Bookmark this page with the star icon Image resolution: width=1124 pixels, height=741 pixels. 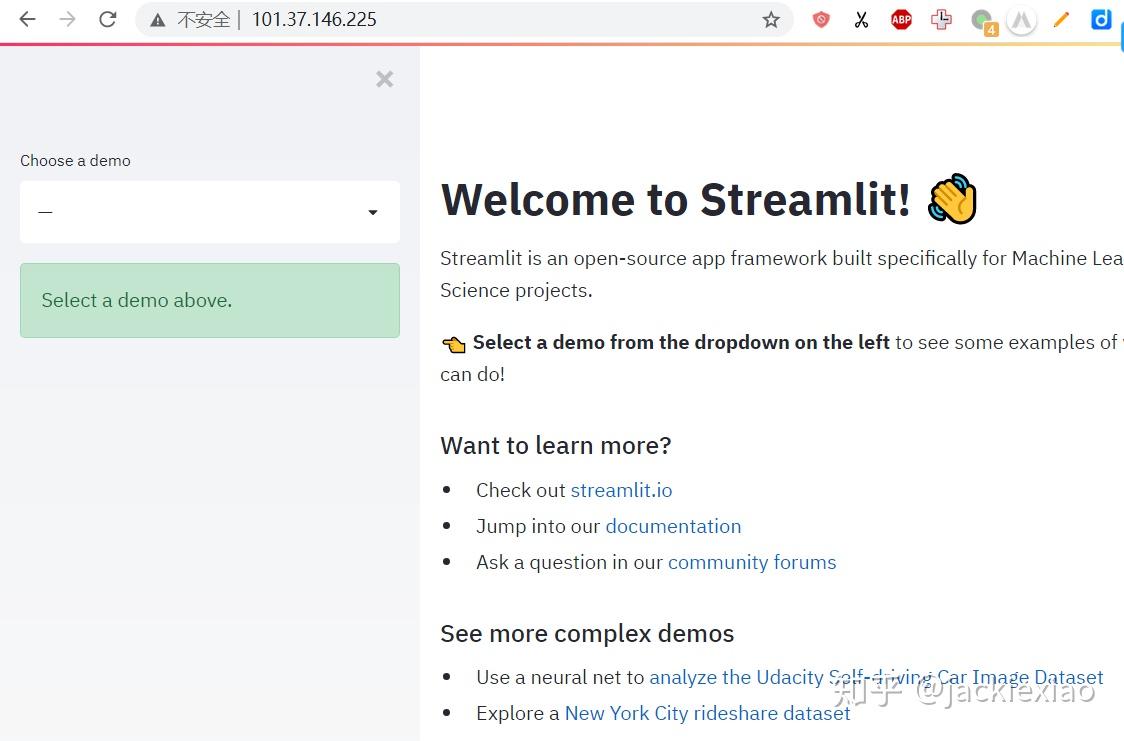pyautogui.click(x=771, y=19)
